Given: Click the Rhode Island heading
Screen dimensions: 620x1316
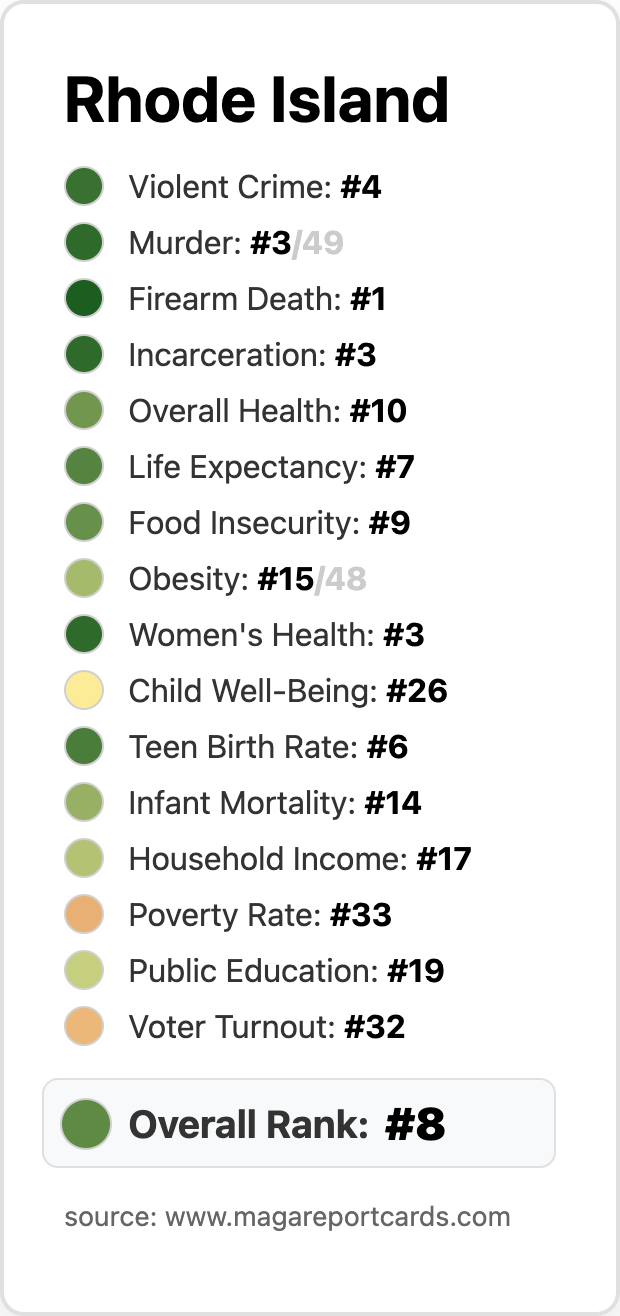Looking at the screenshot, I should 257,100.
